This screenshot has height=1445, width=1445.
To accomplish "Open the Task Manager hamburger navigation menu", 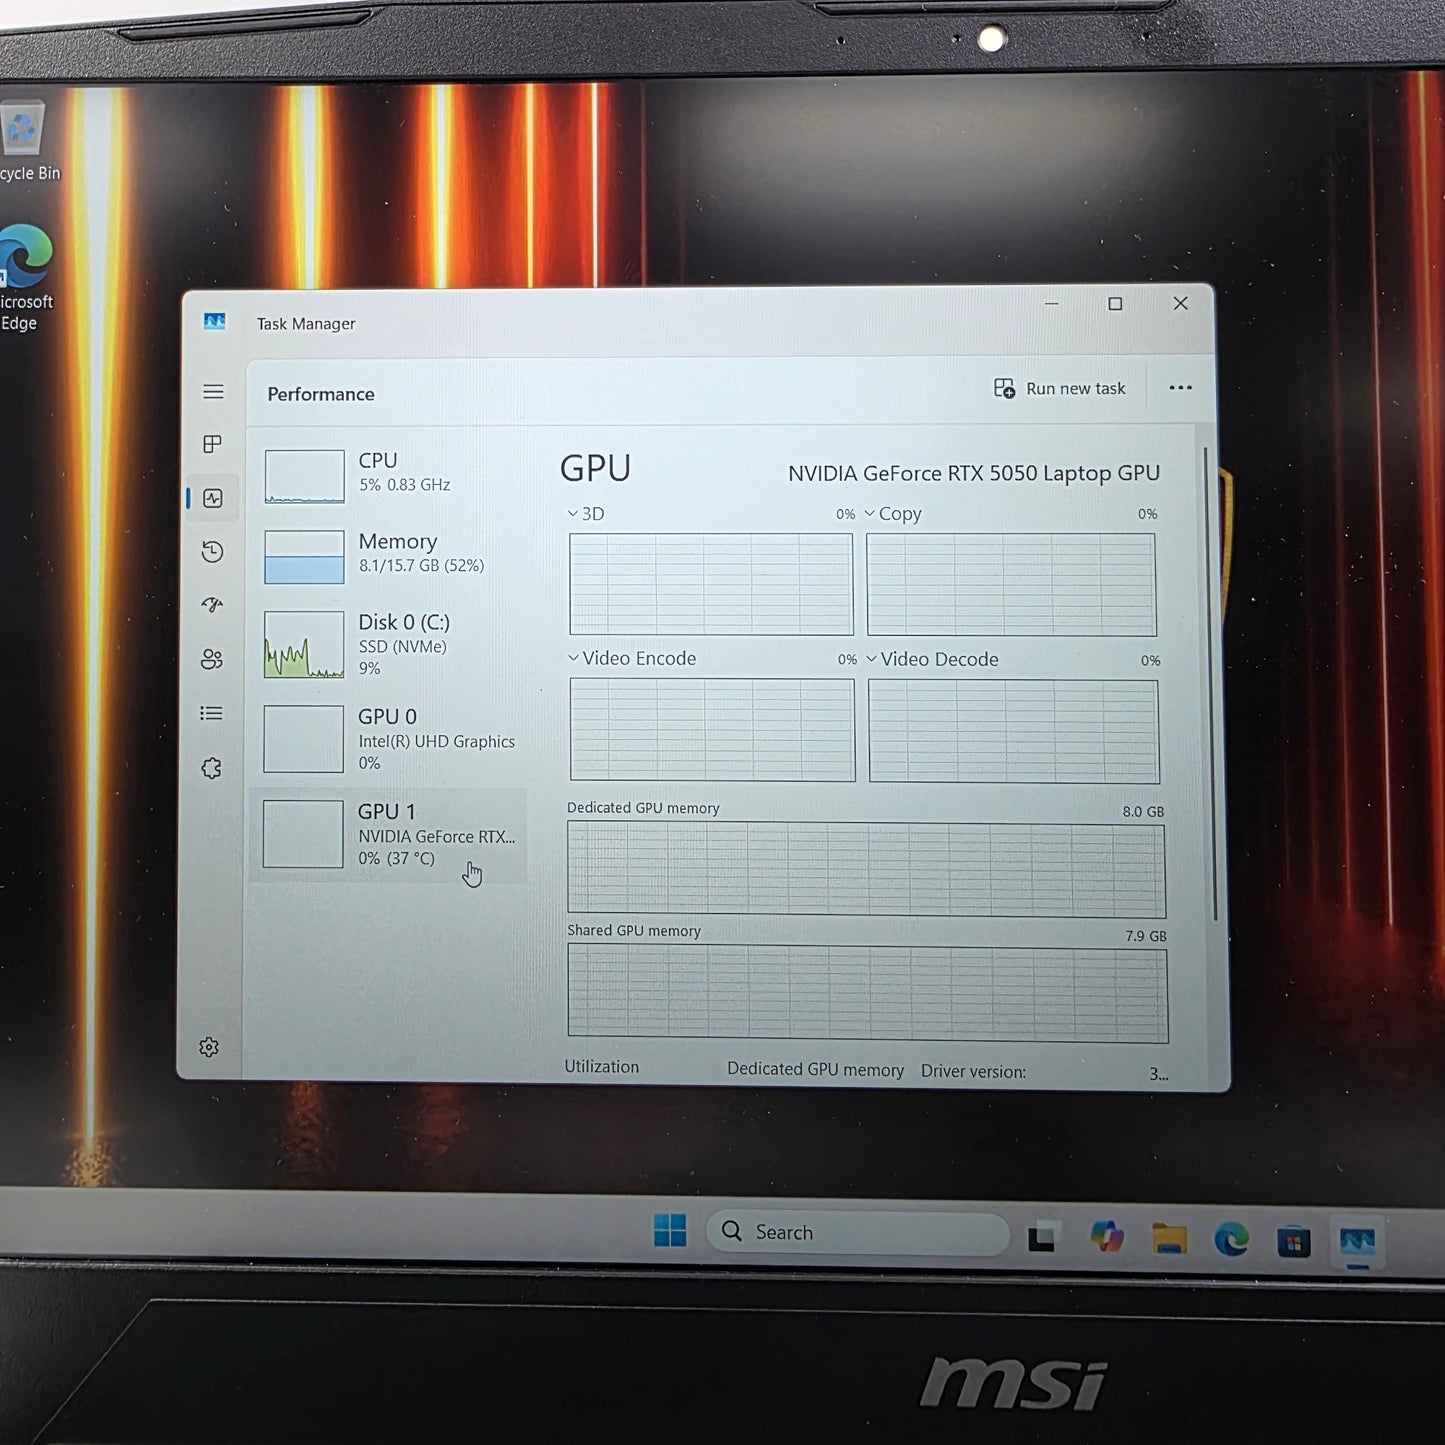I will tap(213, 392).
